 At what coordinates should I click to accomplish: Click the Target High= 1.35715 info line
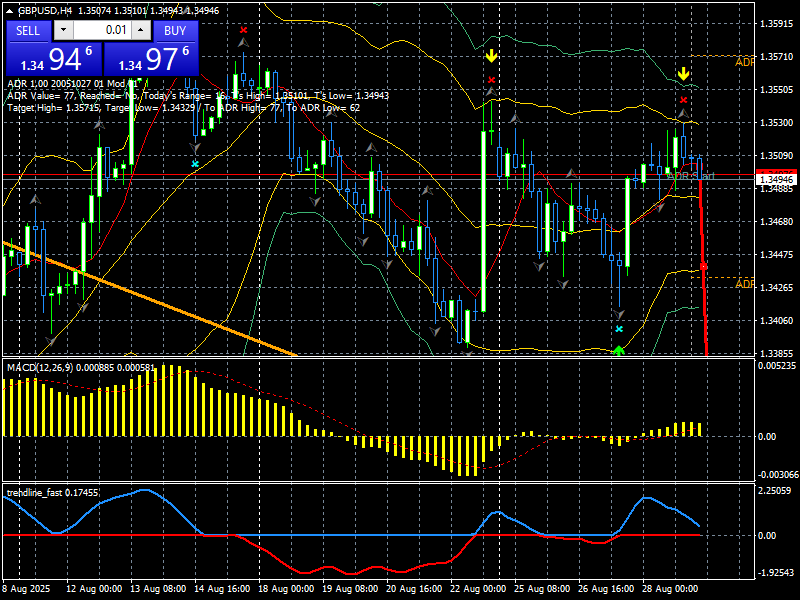click(x=184, y=108)
